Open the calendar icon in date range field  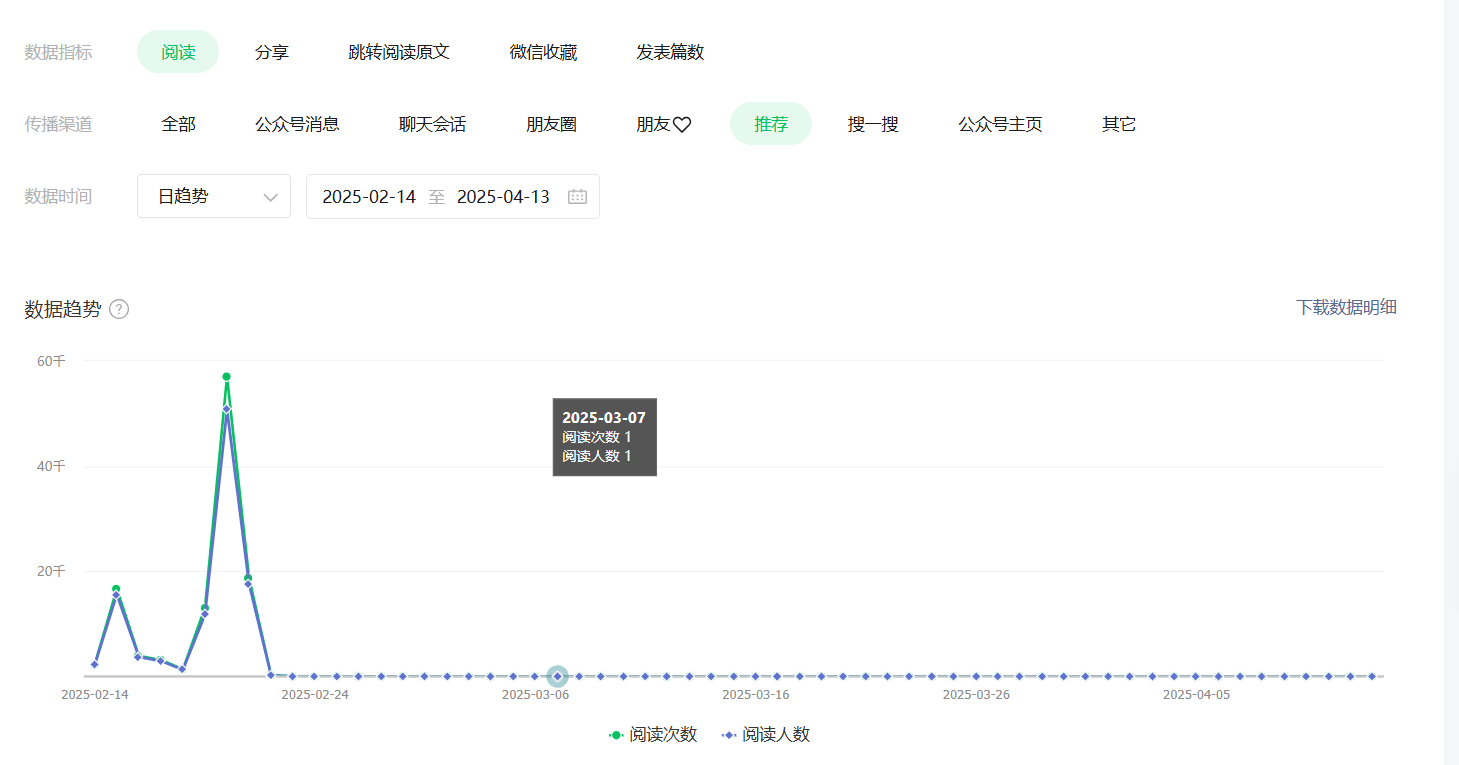click(577, 197)
